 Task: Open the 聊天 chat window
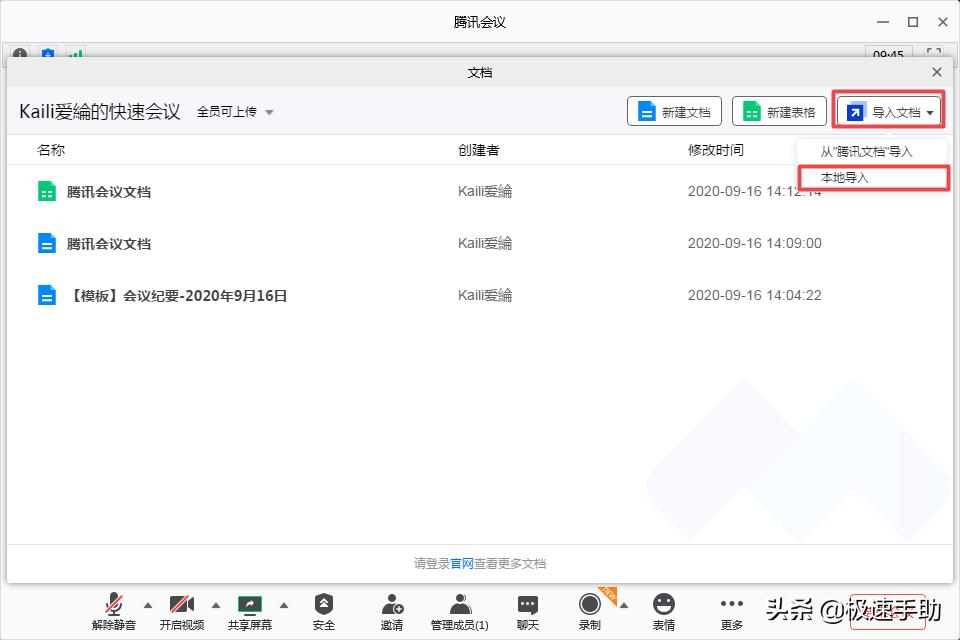[x=527, y=611]
